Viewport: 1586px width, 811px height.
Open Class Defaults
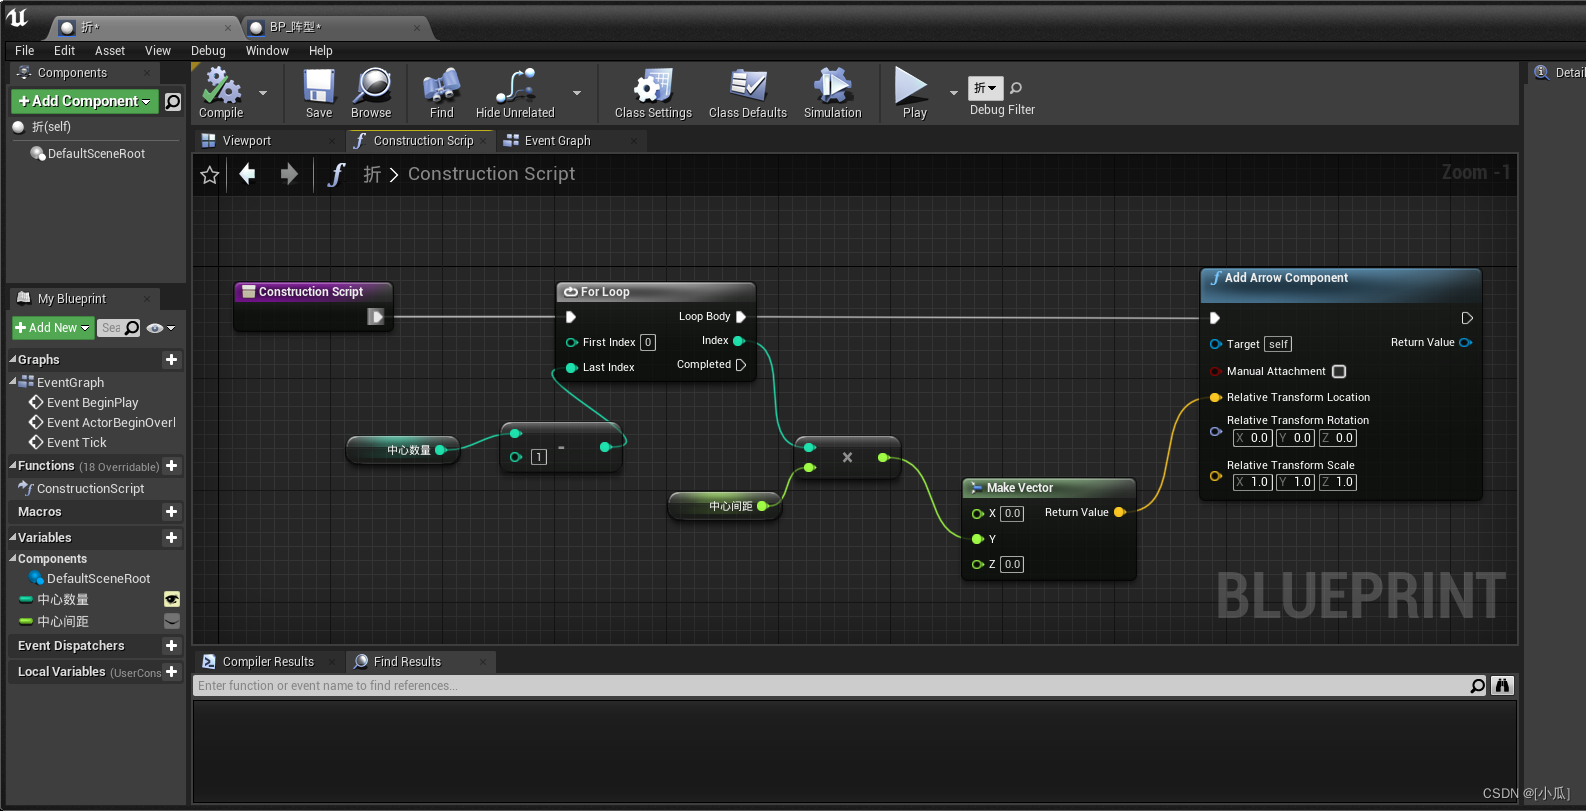747,92
